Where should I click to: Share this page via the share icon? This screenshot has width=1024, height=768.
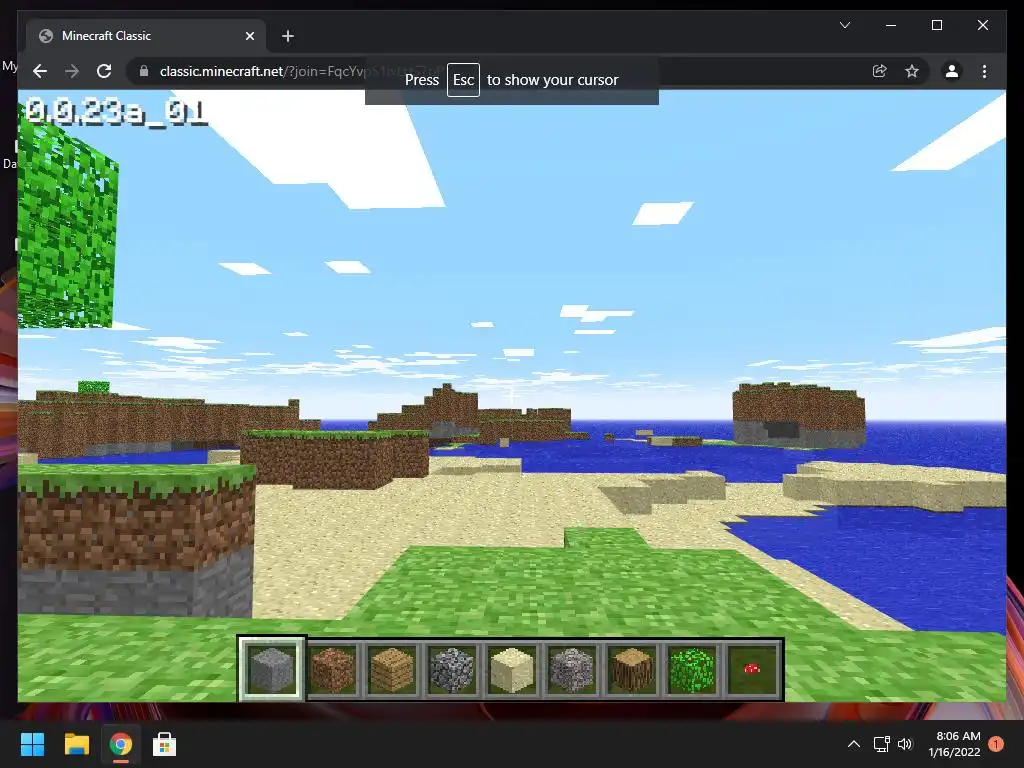pos(880,71)
